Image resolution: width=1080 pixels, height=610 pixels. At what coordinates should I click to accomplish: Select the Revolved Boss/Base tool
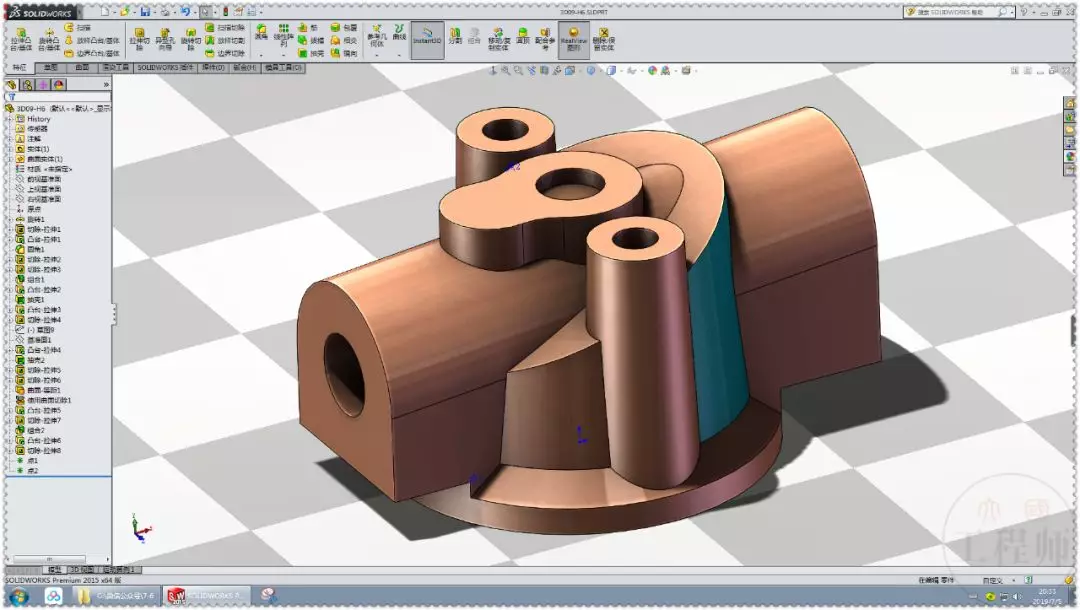tap(49, 39)
